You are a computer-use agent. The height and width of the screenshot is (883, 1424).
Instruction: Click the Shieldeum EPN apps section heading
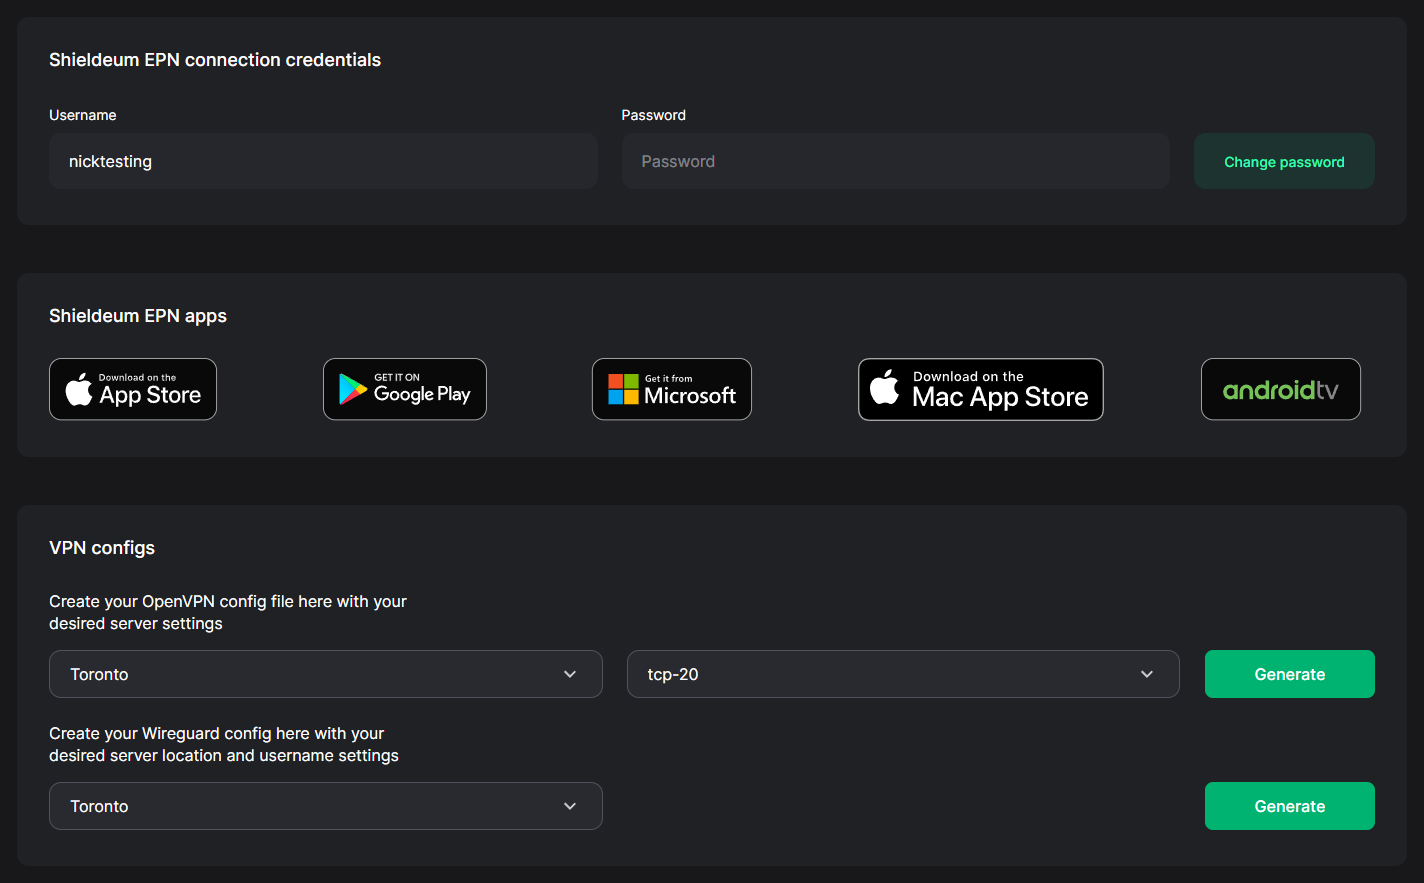point(138,315)
